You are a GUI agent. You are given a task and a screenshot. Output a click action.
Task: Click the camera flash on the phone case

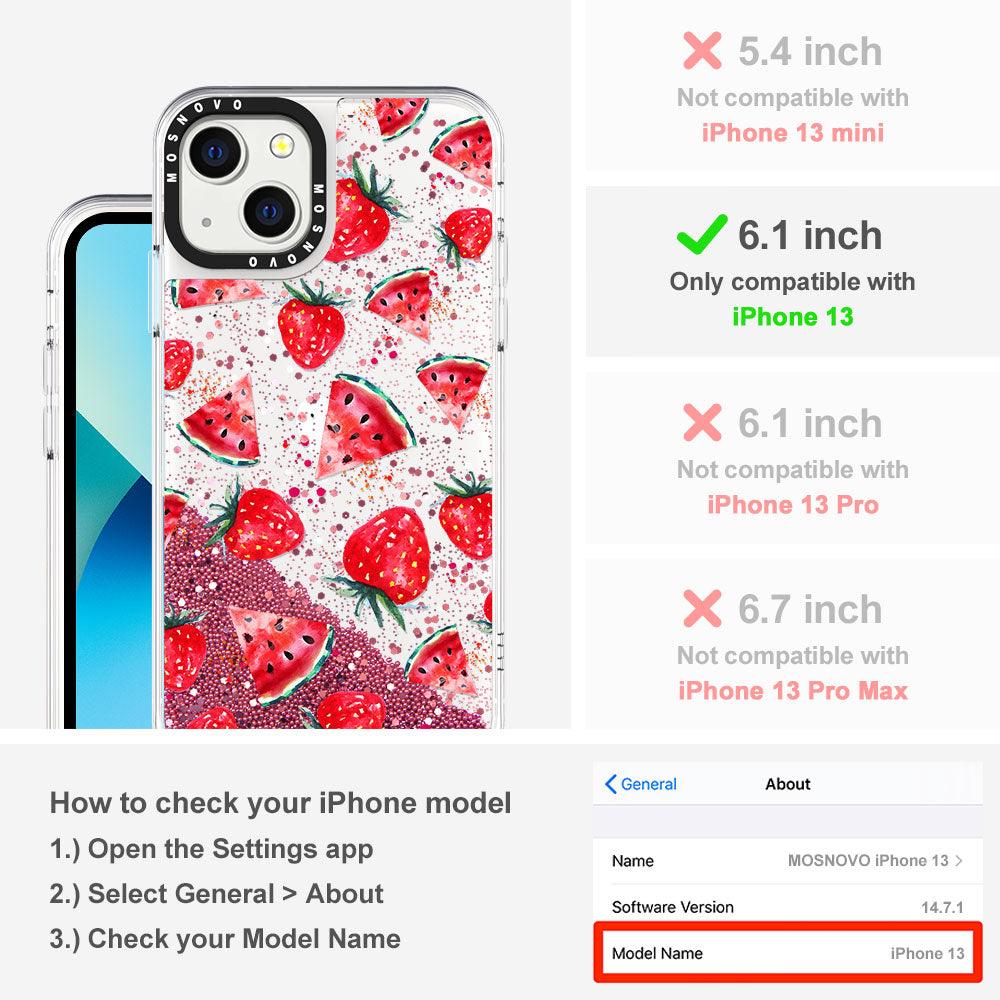pyautogui.click(x=281, y=146)
